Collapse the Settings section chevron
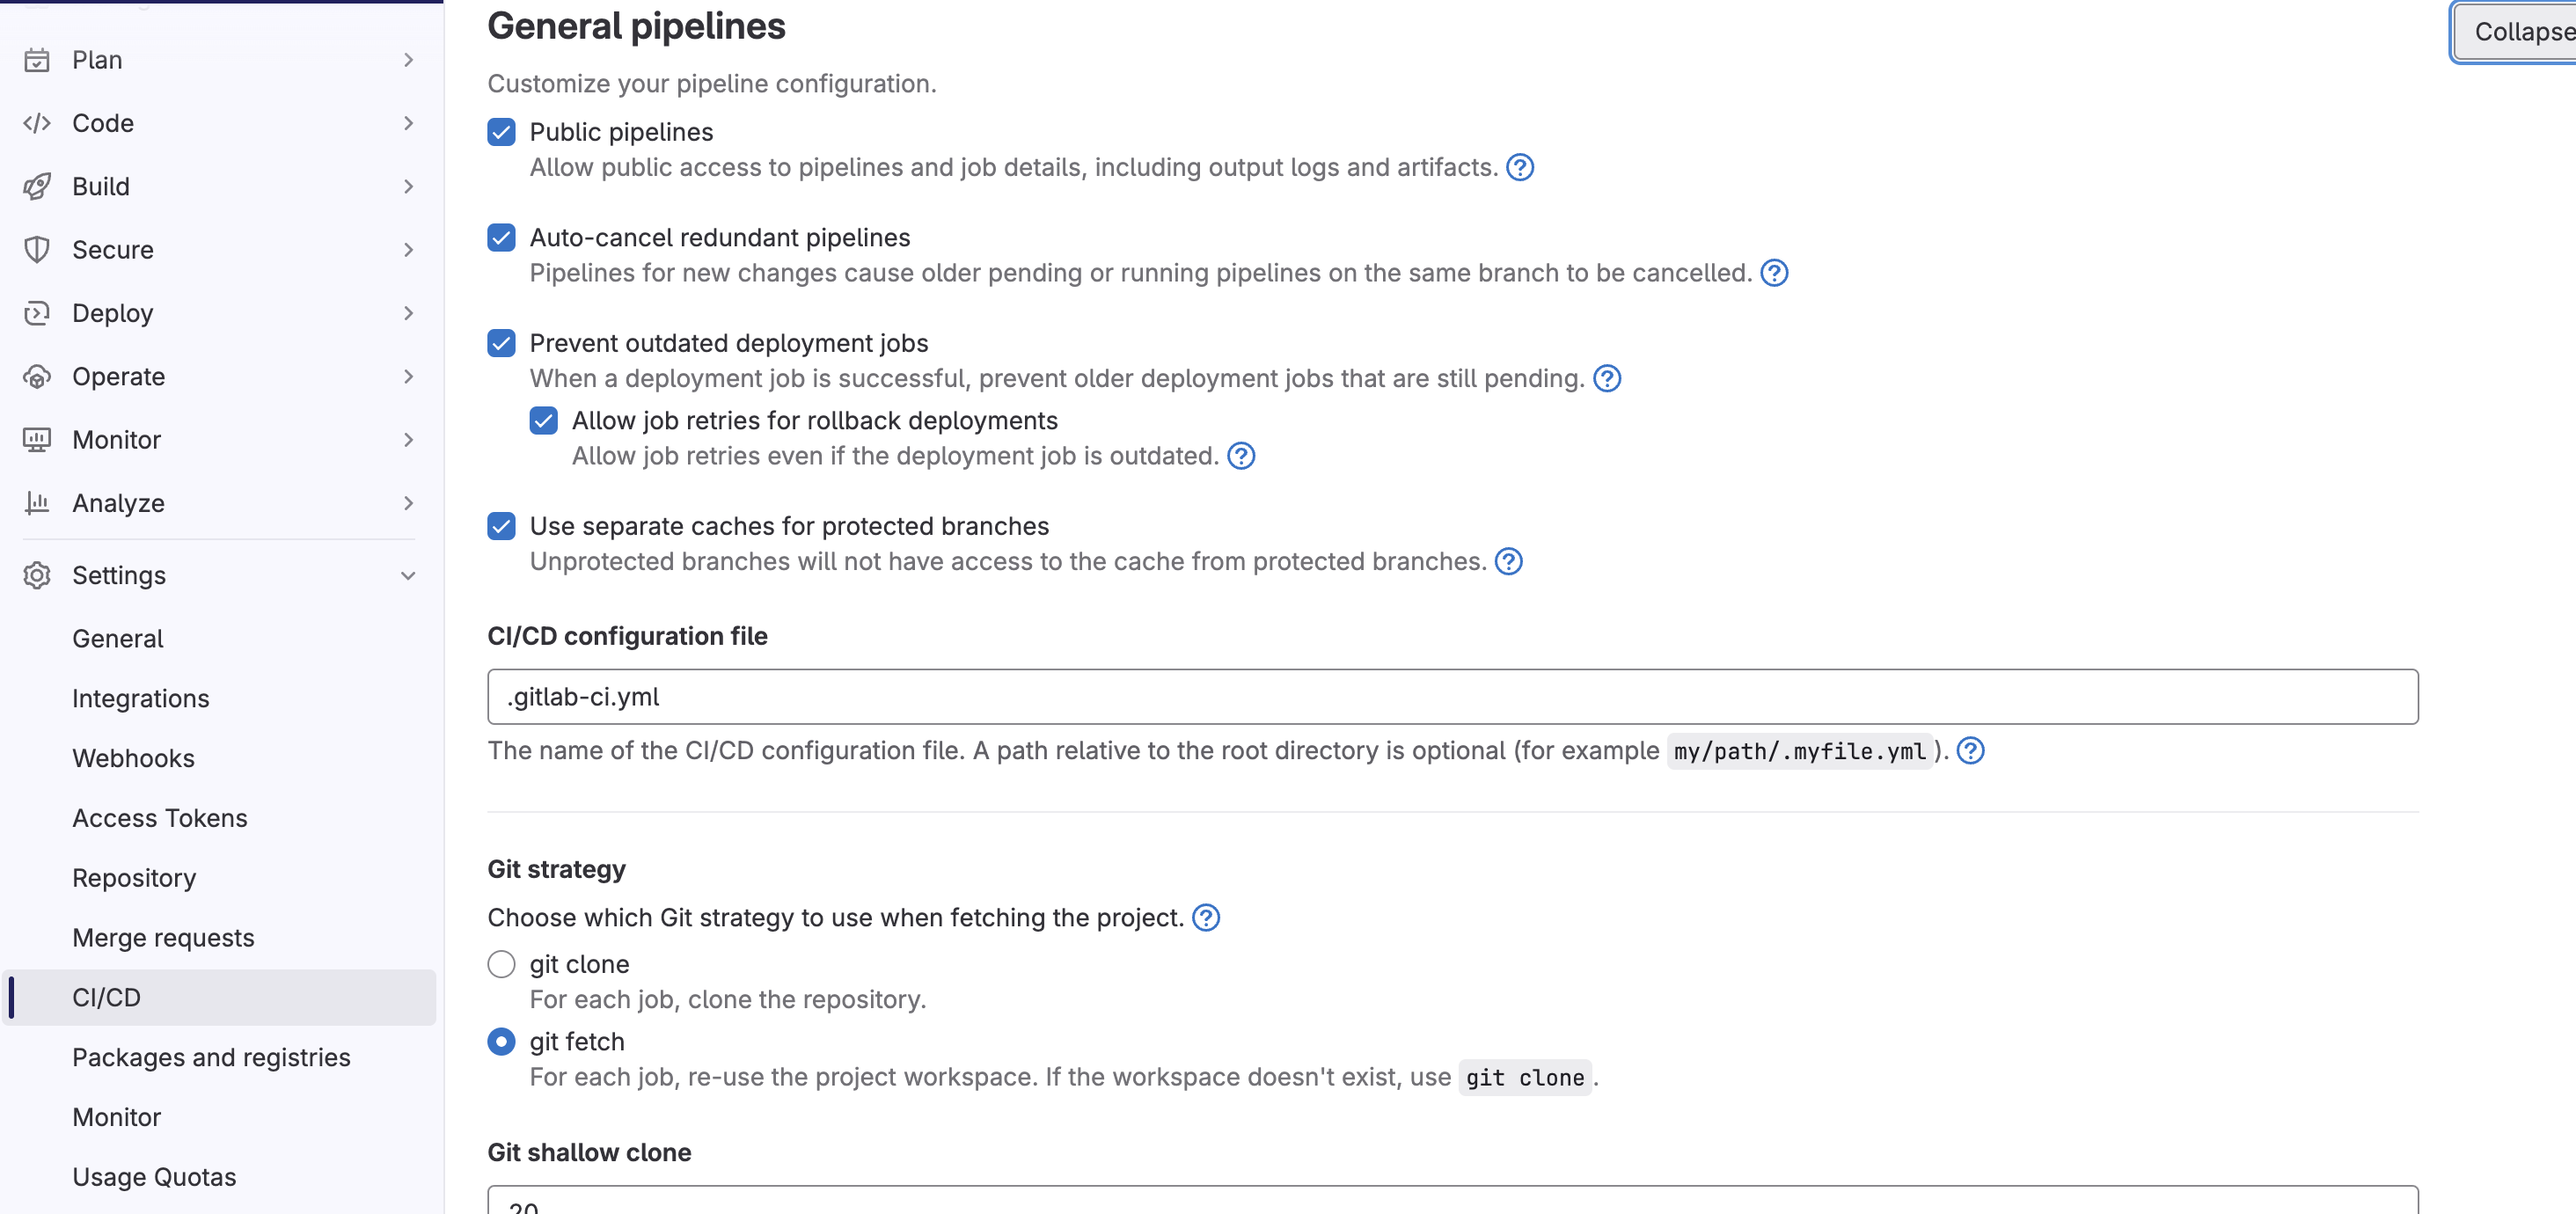2576x1214 pixels. [408, 576]
